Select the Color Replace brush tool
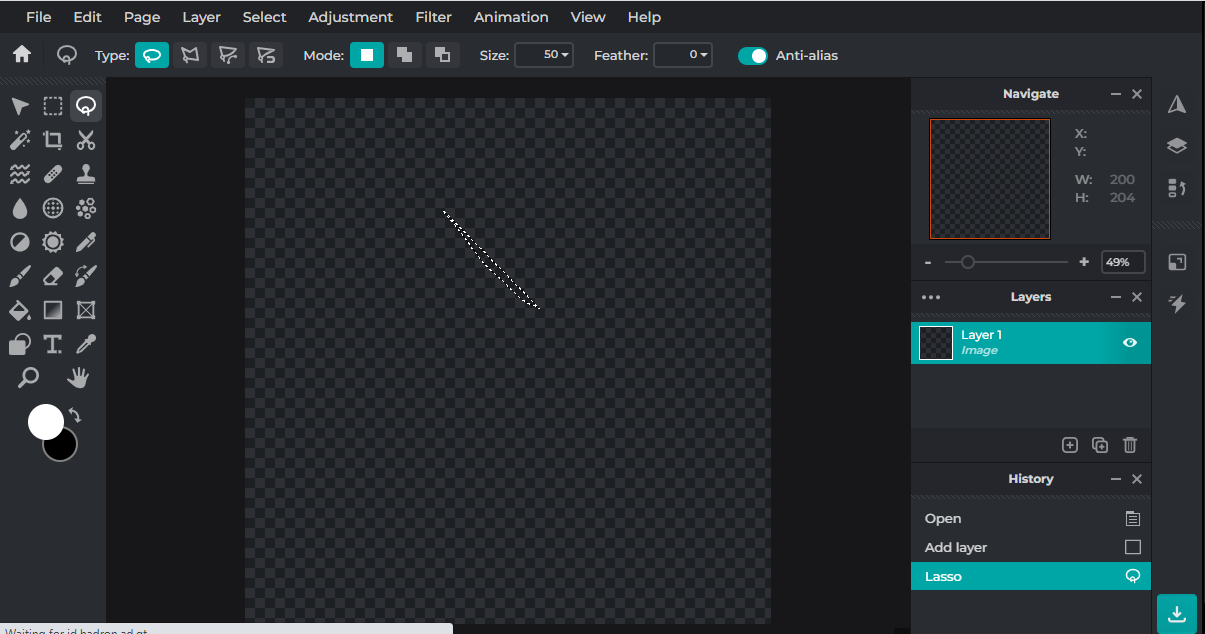 [x=86, y=276]
